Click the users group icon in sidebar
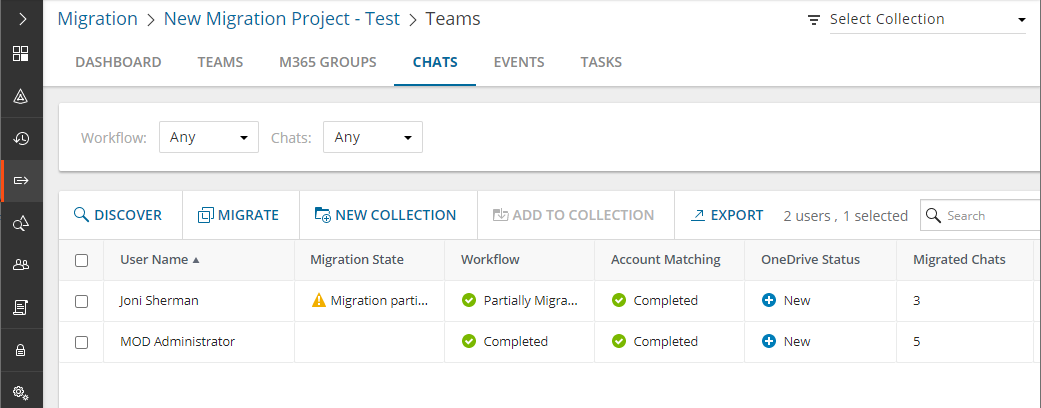 coord(21,265)
